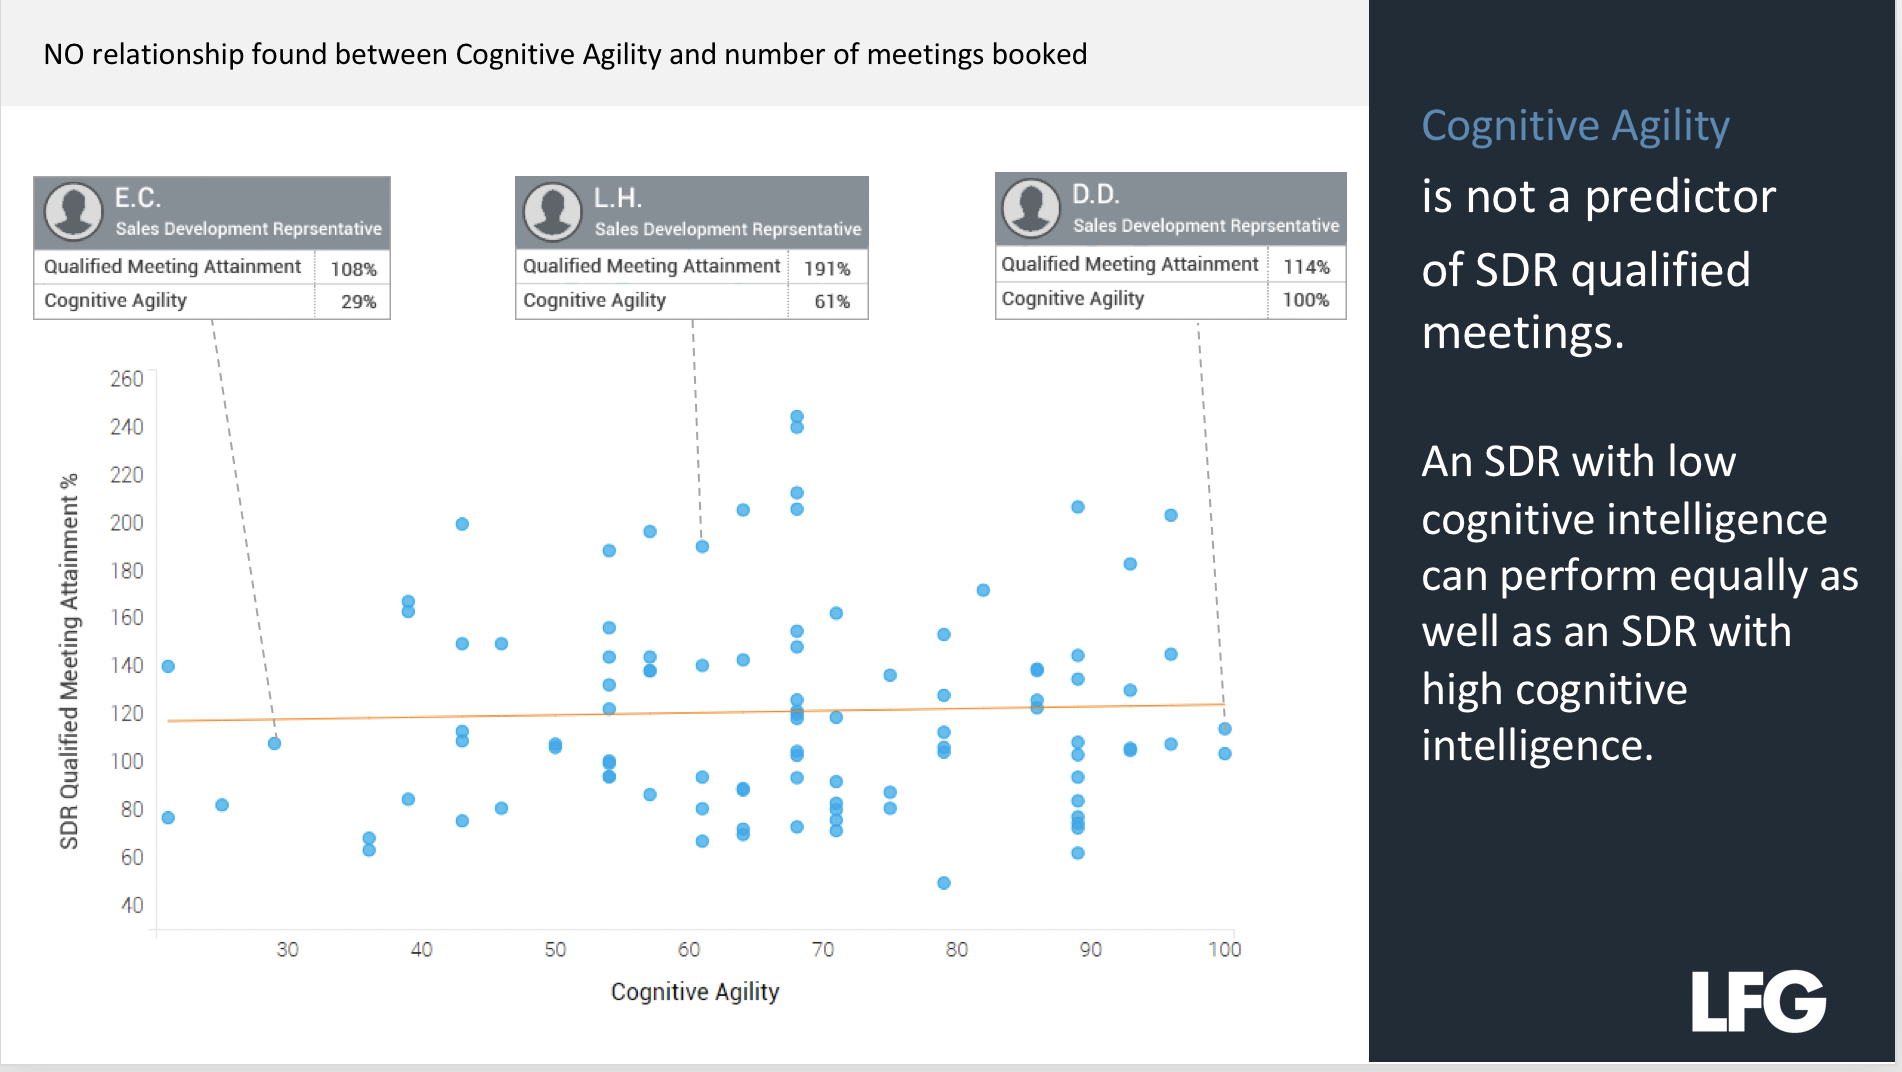This screenshot has width=1902, height=1072.
Task: Click L.H.'s 61% Cognitive Agility value
Action: point(832,301)
